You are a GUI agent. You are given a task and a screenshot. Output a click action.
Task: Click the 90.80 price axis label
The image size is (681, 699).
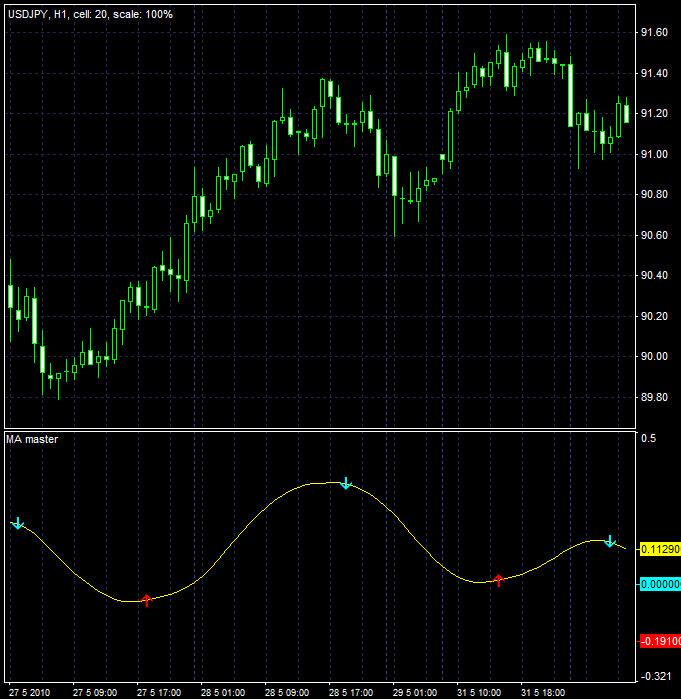point(654,194)
